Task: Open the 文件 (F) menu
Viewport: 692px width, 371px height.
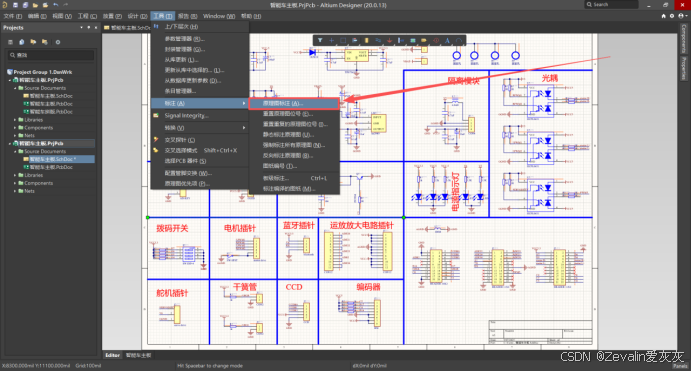Action: pyautogui.click(x=12, y=16)
